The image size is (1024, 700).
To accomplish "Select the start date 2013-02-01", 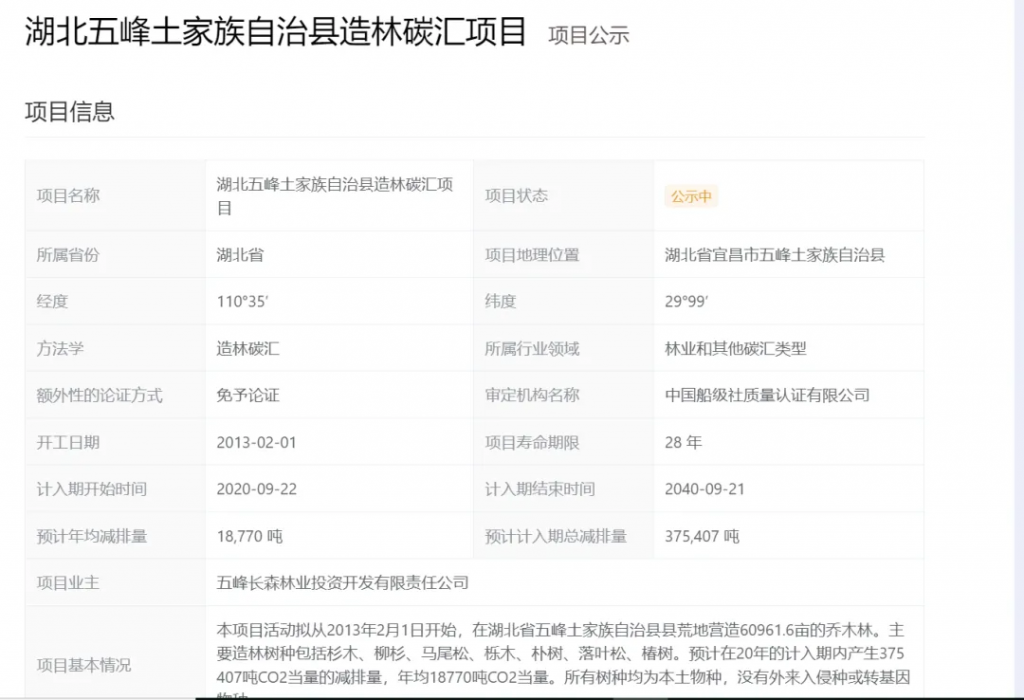I will (x=256, y=442).
